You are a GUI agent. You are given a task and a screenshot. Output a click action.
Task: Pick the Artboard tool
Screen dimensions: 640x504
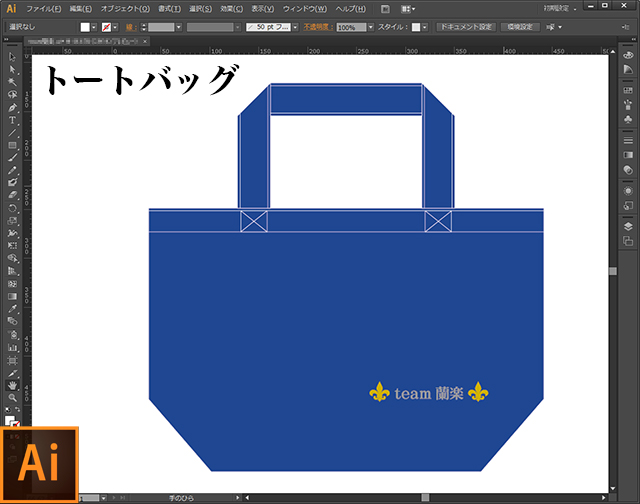[x=12, y=360]
